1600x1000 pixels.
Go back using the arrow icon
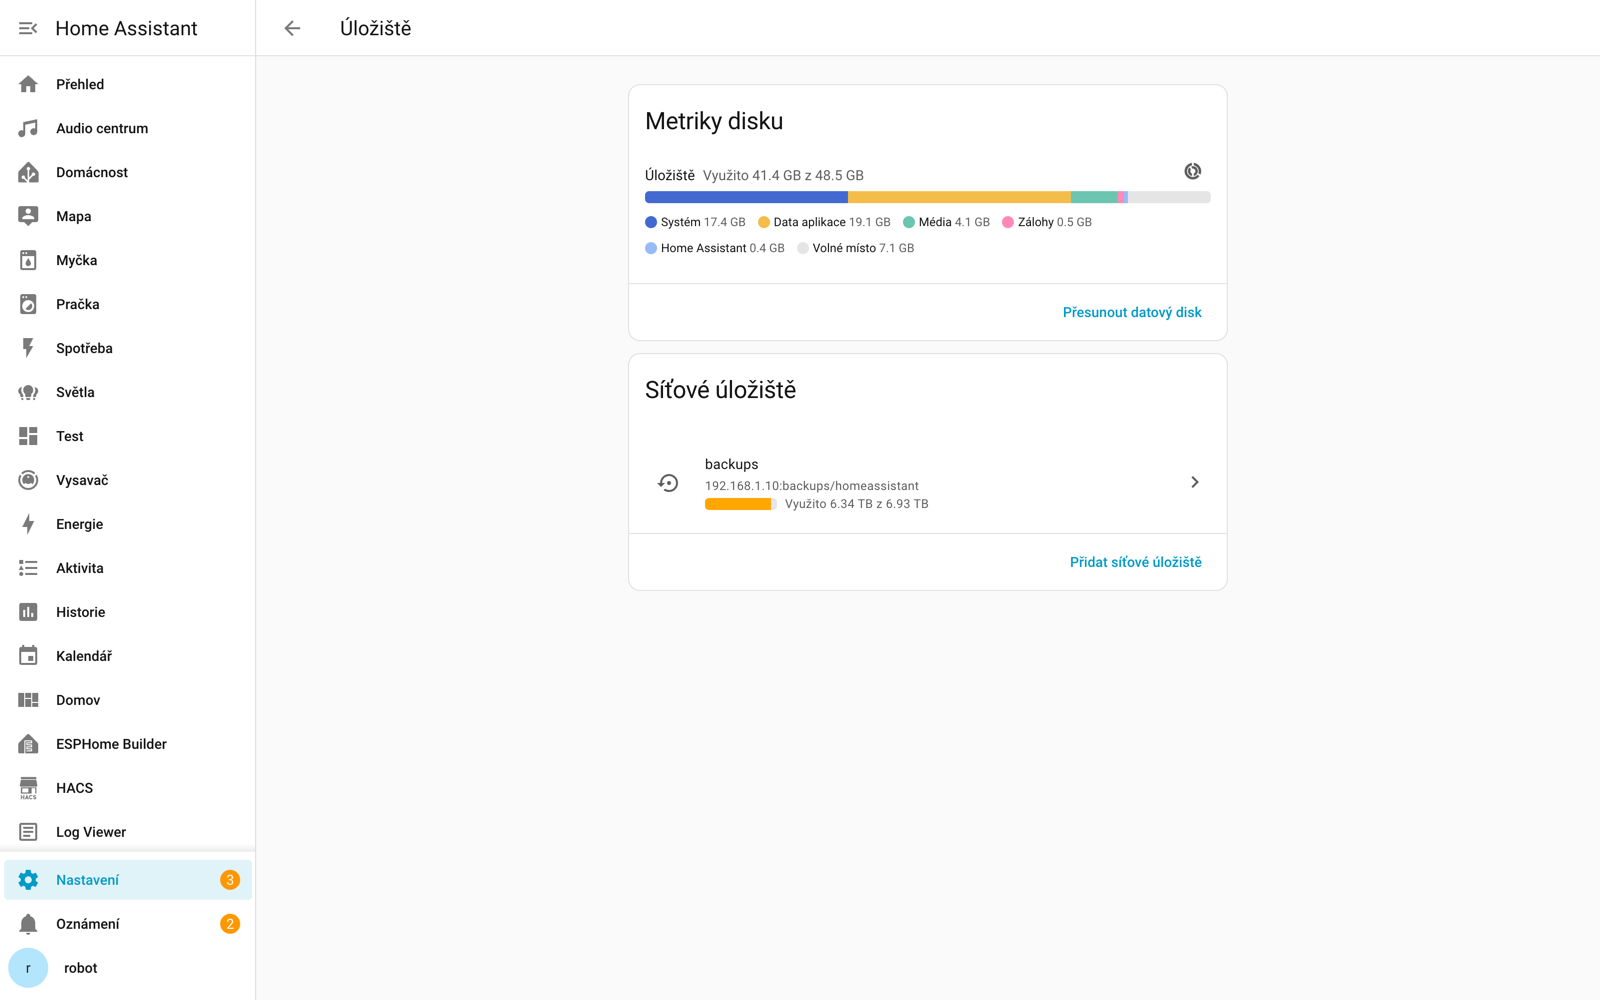pos(292,28)
